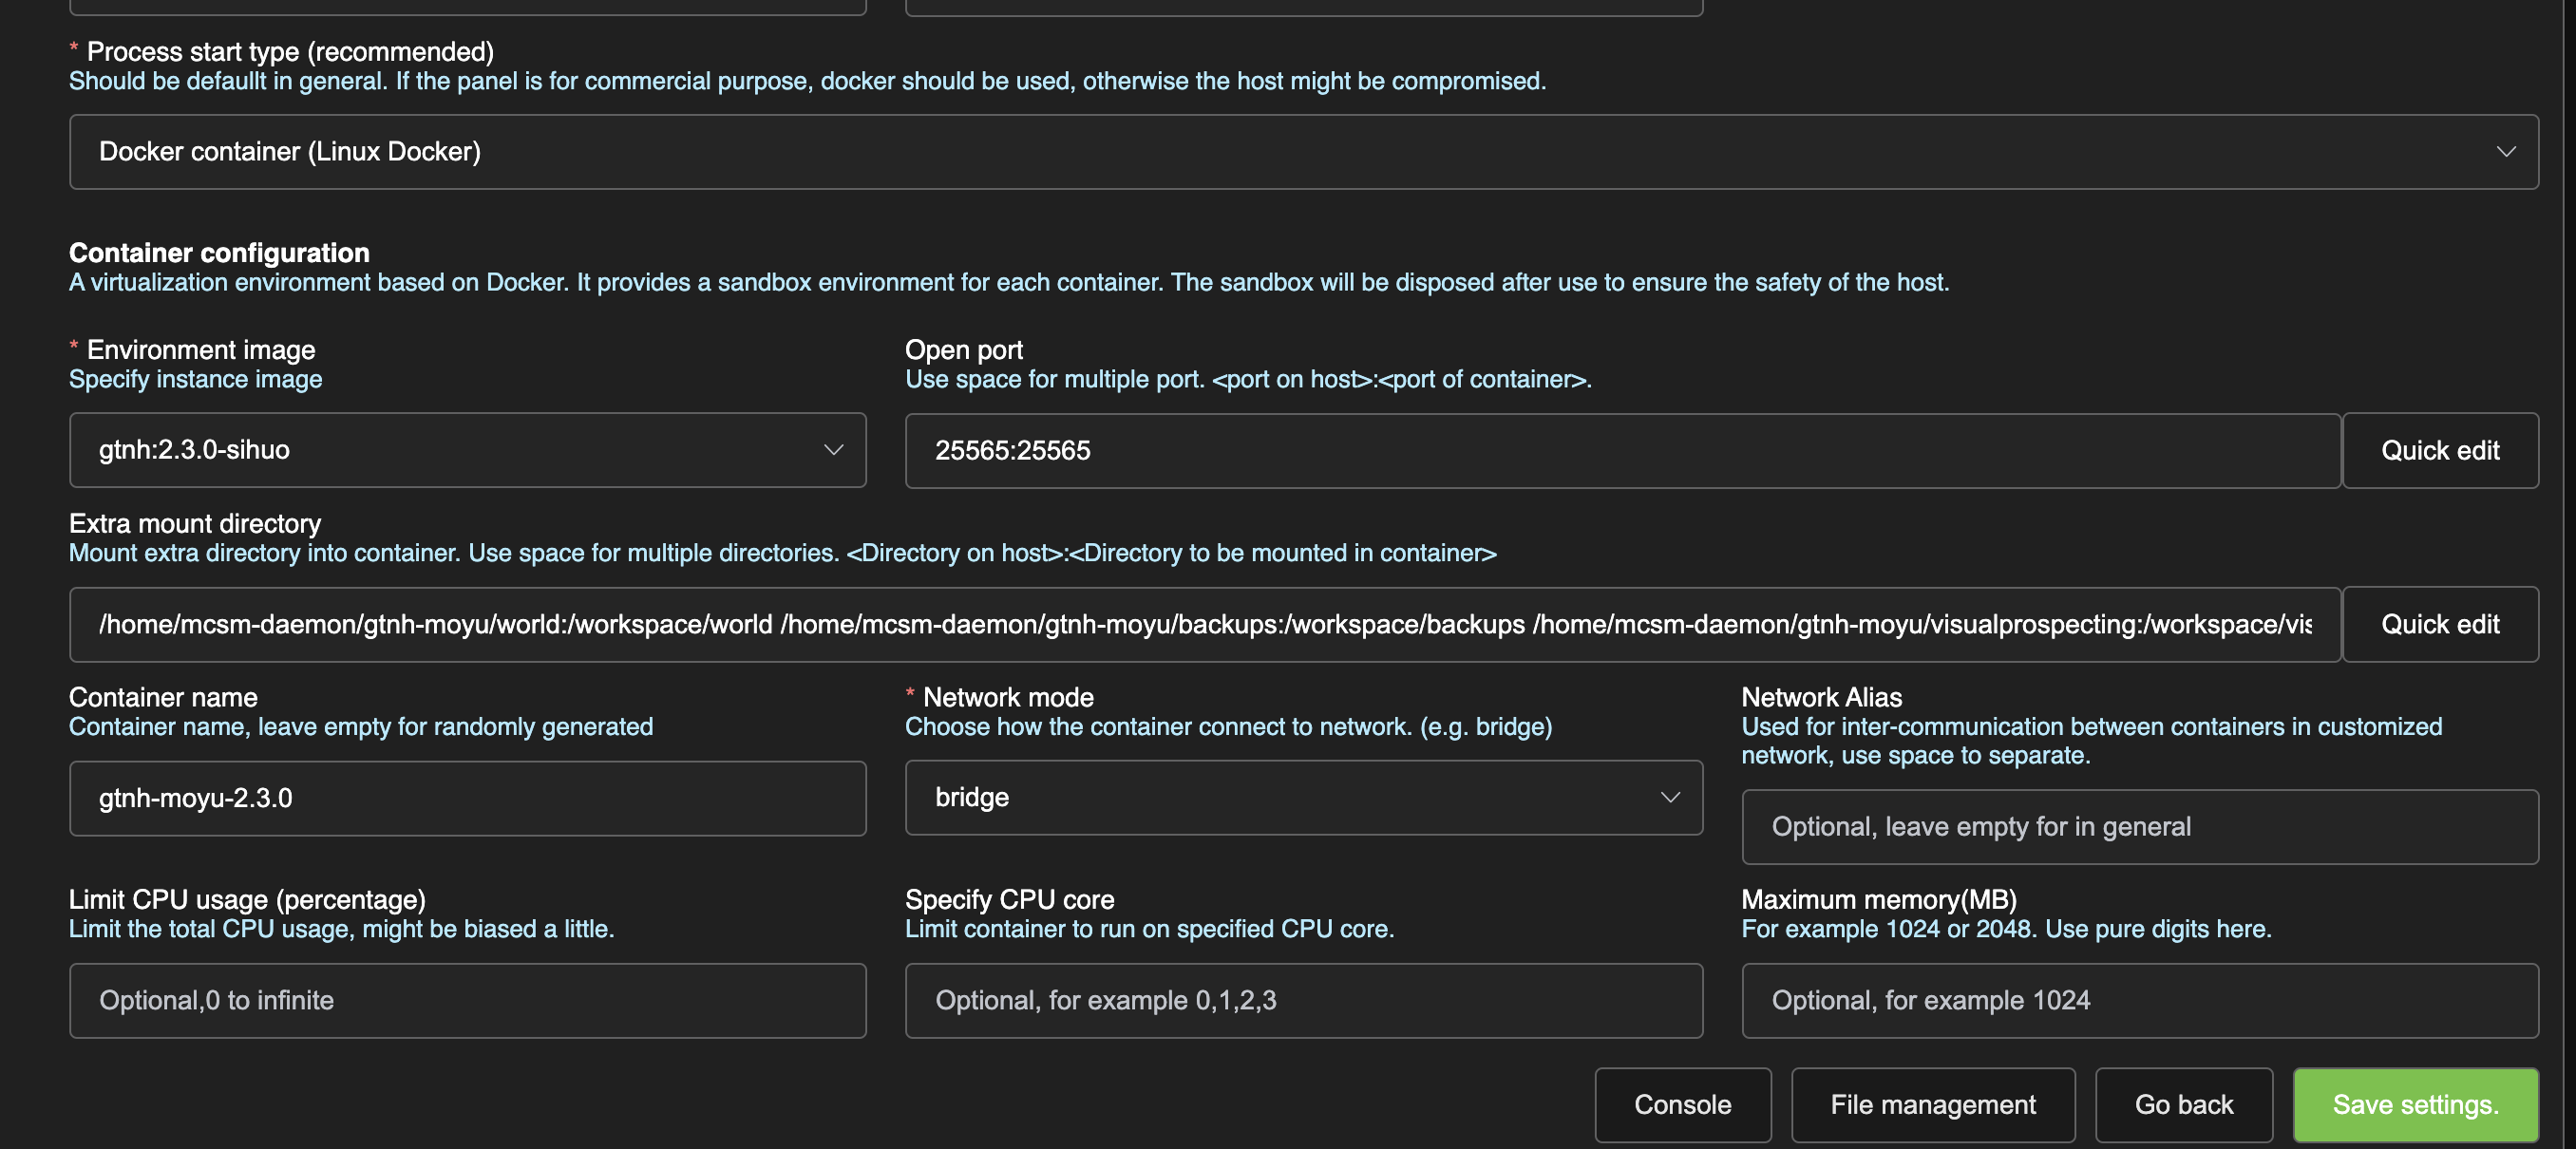Open File management

click(x=1932, y=1105)
